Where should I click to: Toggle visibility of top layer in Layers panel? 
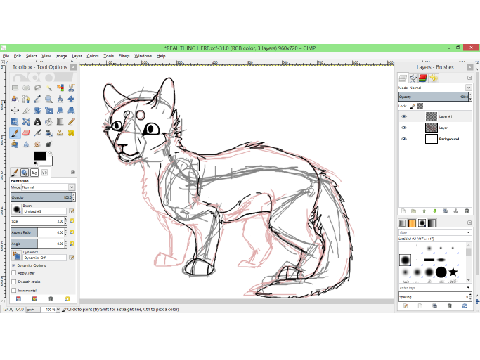pos(404,116)
